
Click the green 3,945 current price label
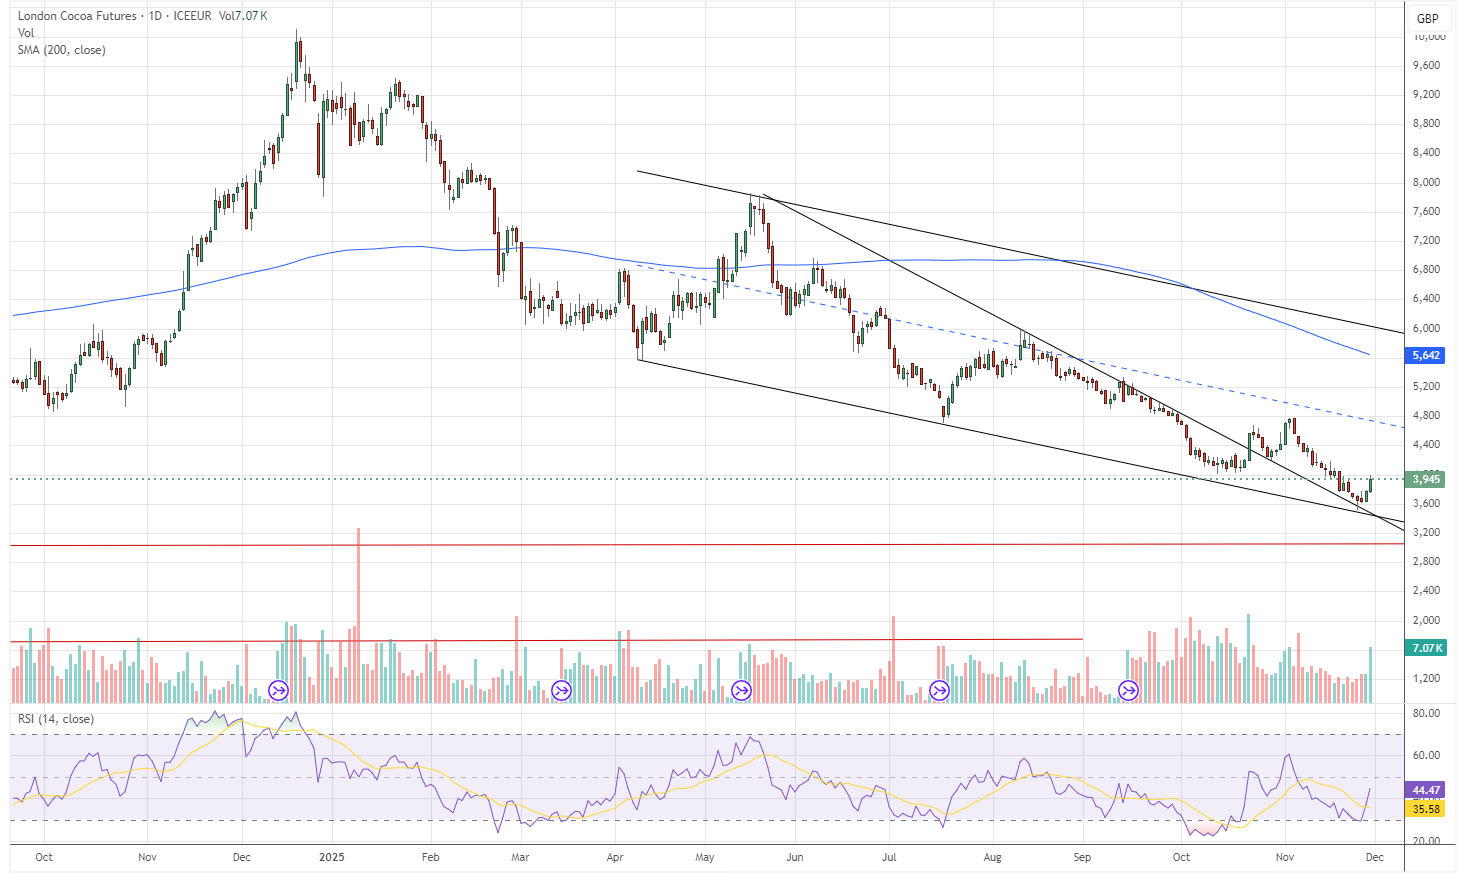coord(1426,479)
